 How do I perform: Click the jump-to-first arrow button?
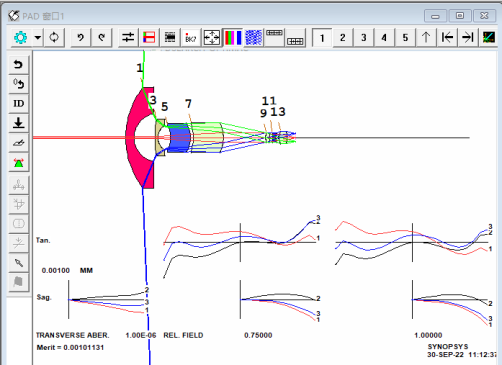click(x=447, y=37)
